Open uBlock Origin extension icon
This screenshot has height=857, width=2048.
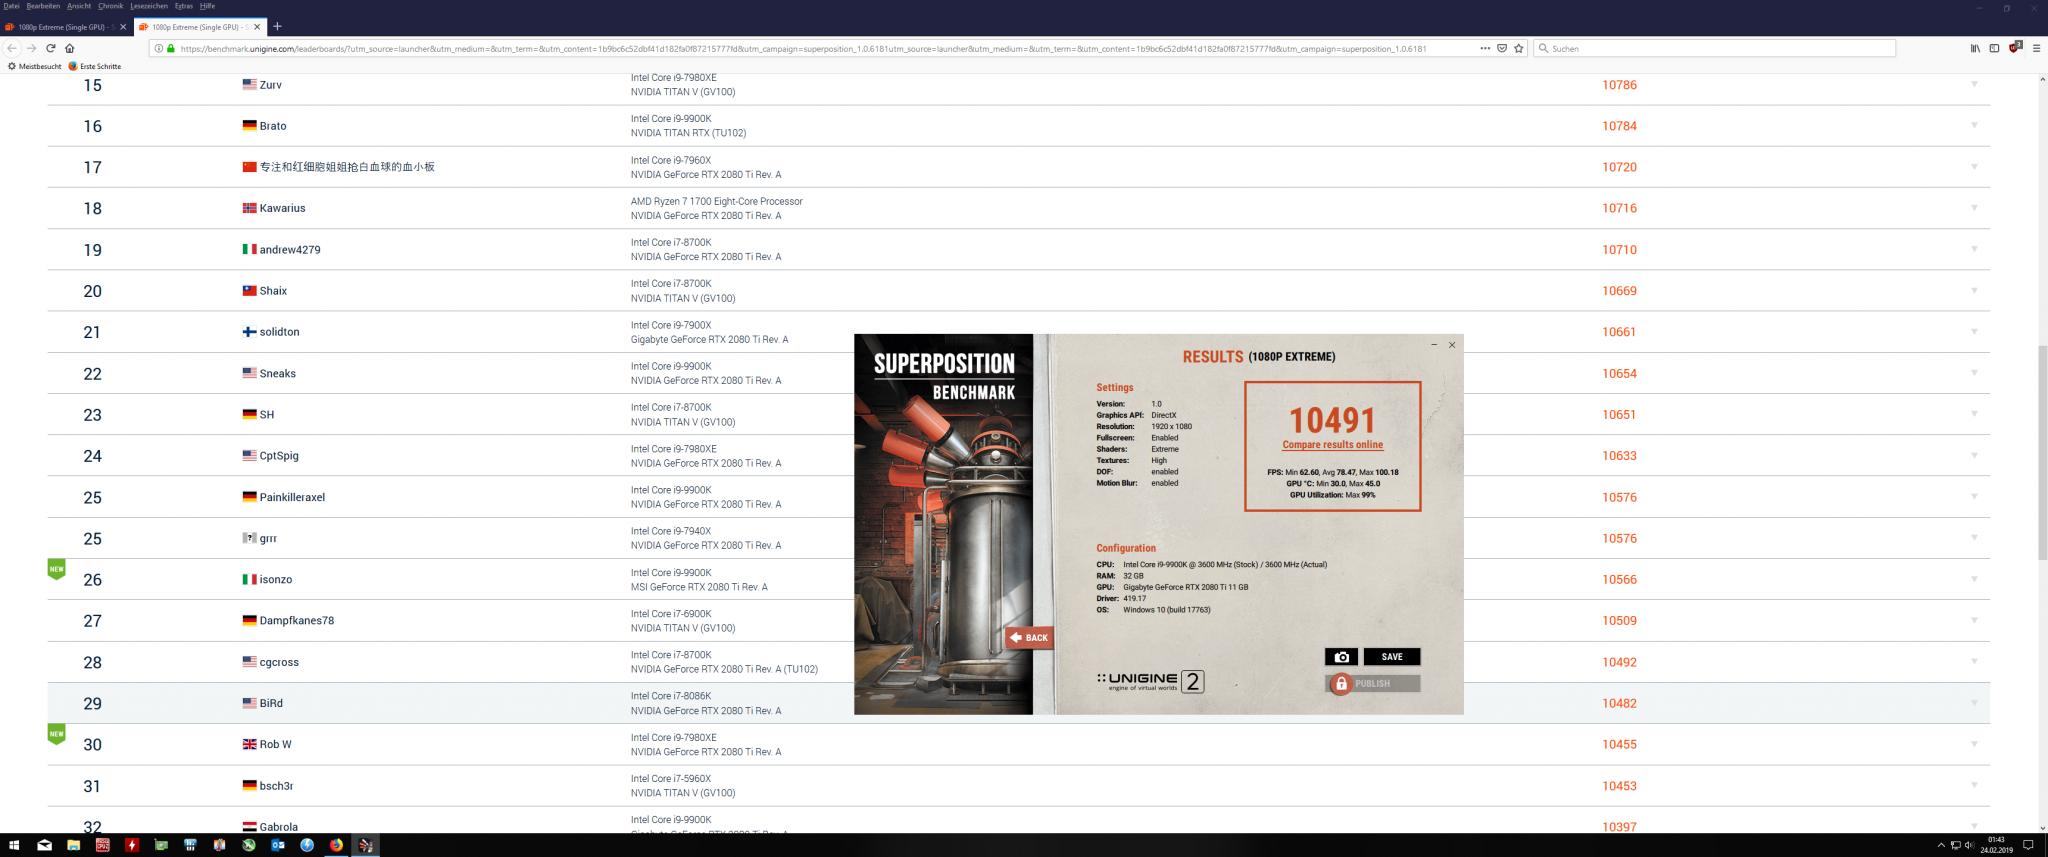click(x=2015, y=47)
